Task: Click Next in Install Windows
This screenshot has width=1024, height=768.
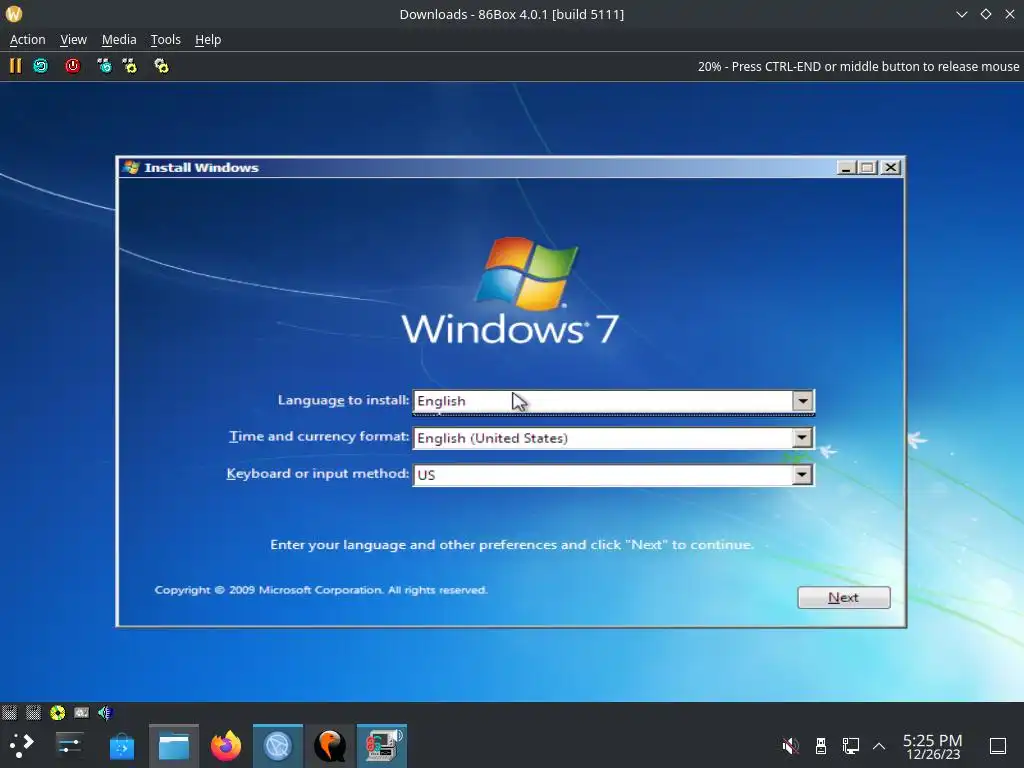Action: (843, 598)
